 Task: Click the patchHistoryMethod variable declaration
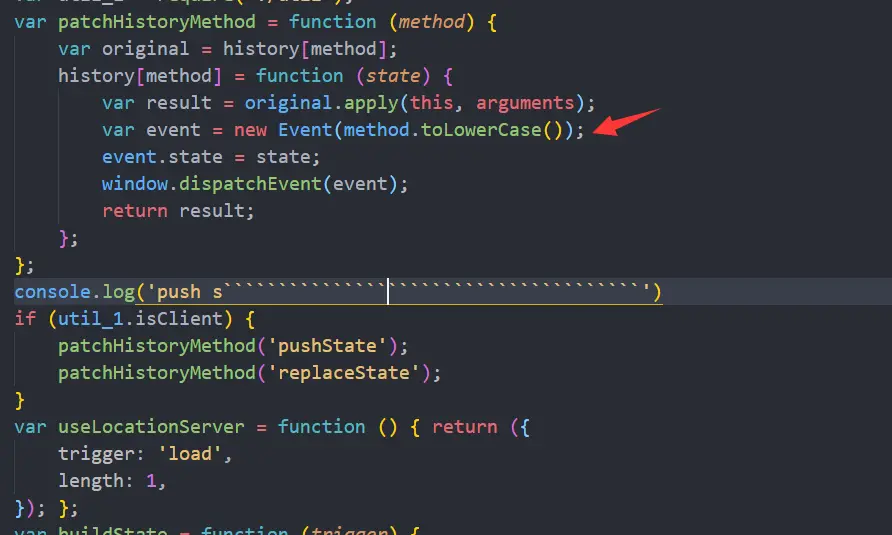tap(157, 22)
